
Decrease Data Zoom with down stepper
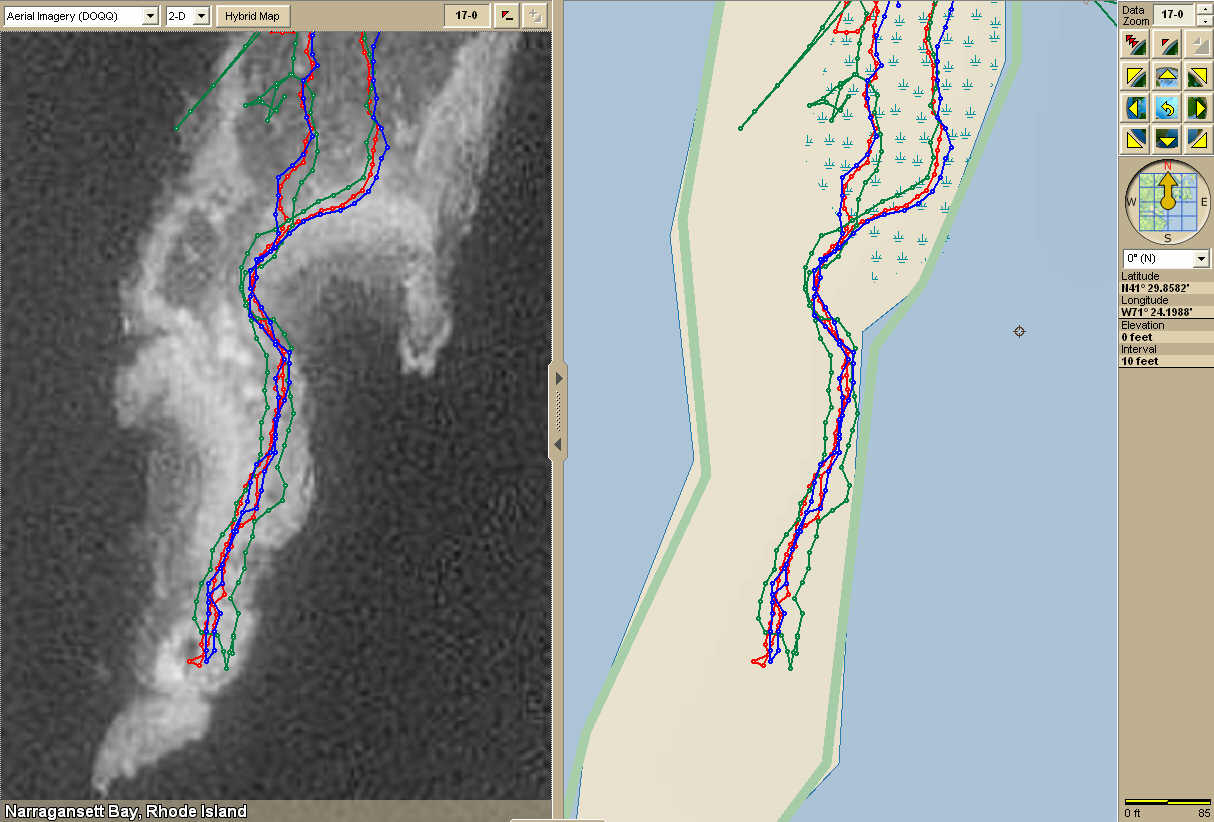(1203, 19)
